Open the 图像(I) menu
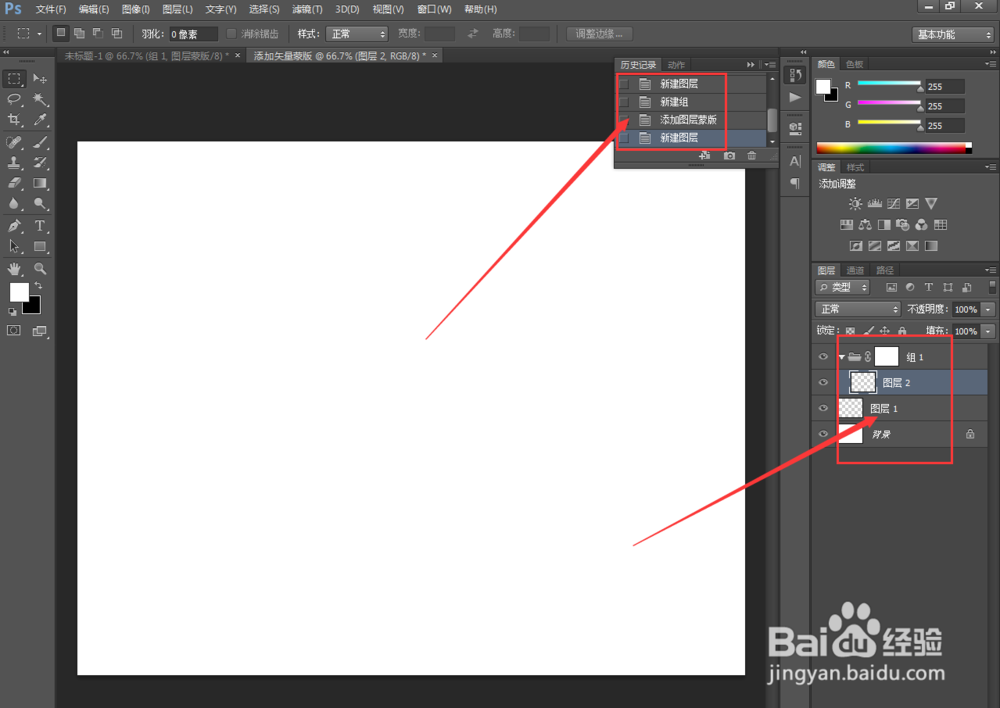The image size is (1000, 708). coord(135,10)
